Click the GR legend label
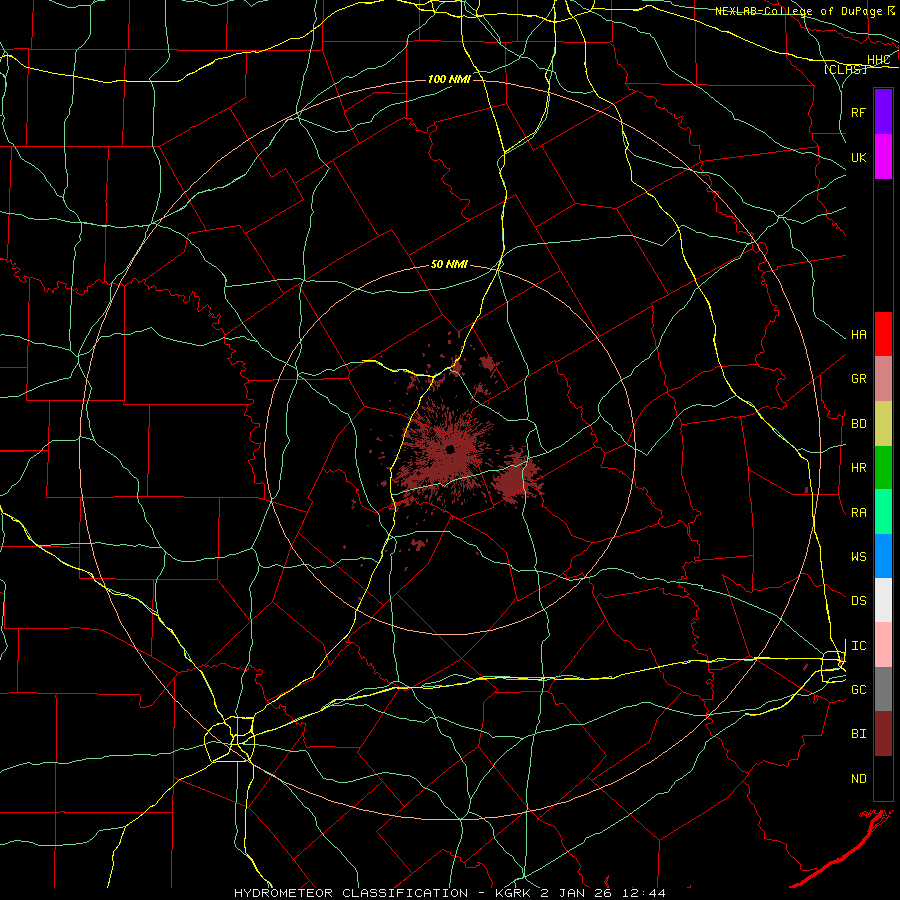This screenshot has height=900, width=900. pyautogui.click(x=859, y=379)
